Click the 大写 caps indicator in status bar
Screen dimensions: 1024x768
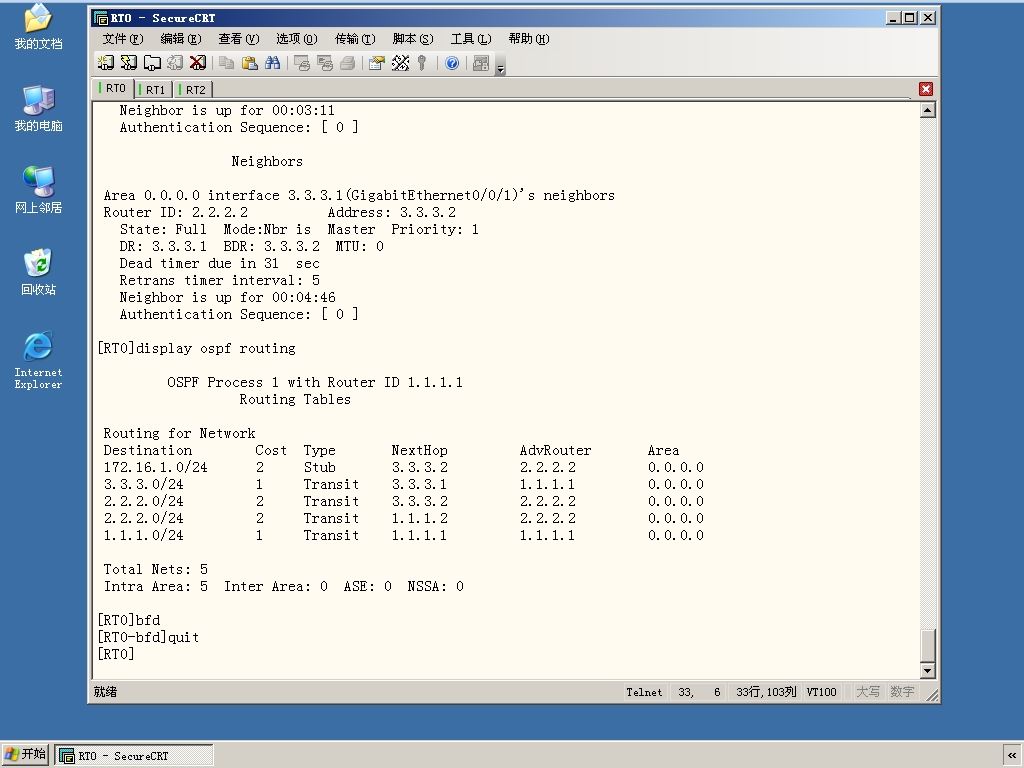coord(868,692)
